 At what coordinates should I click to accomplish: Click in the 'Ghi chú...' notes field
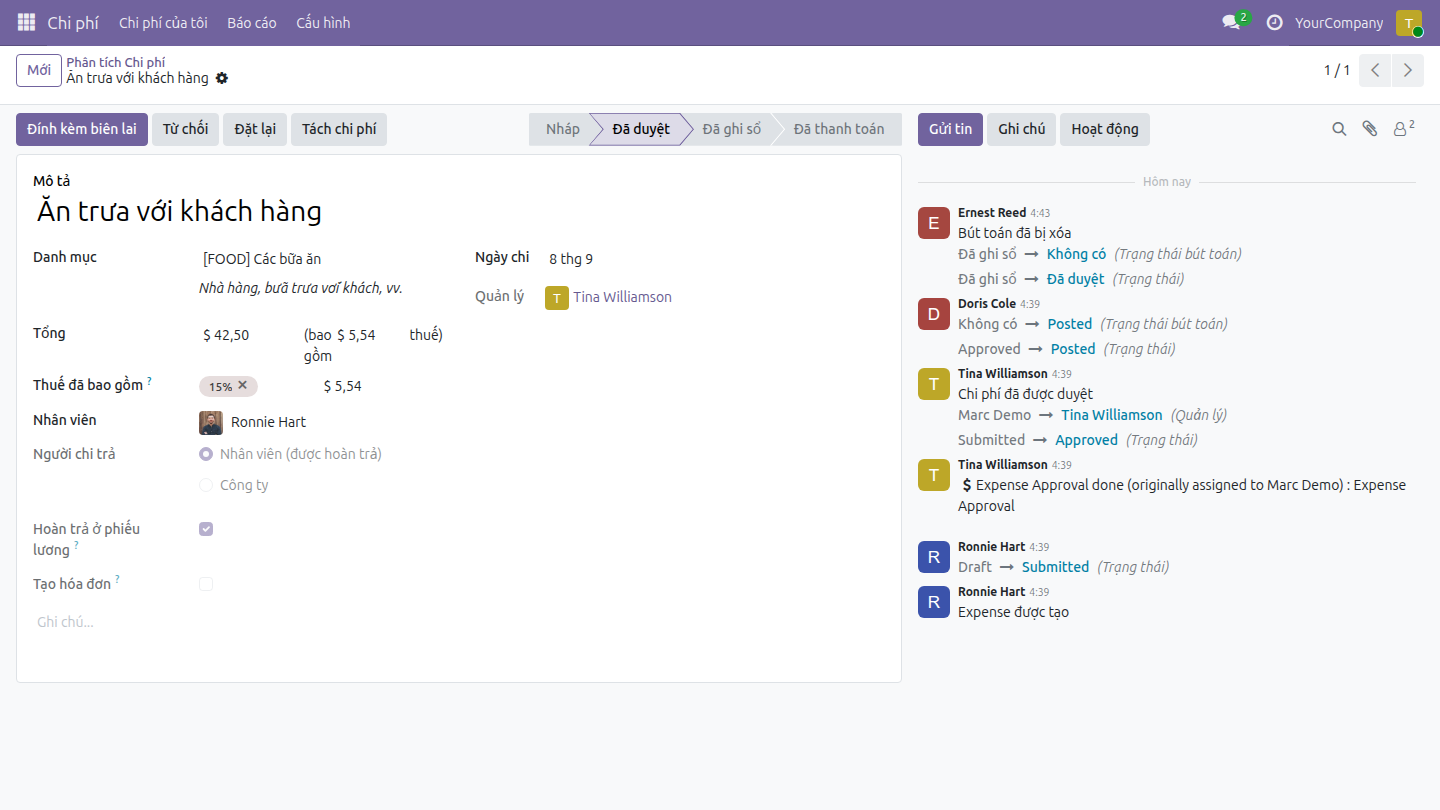coord(458,622)
